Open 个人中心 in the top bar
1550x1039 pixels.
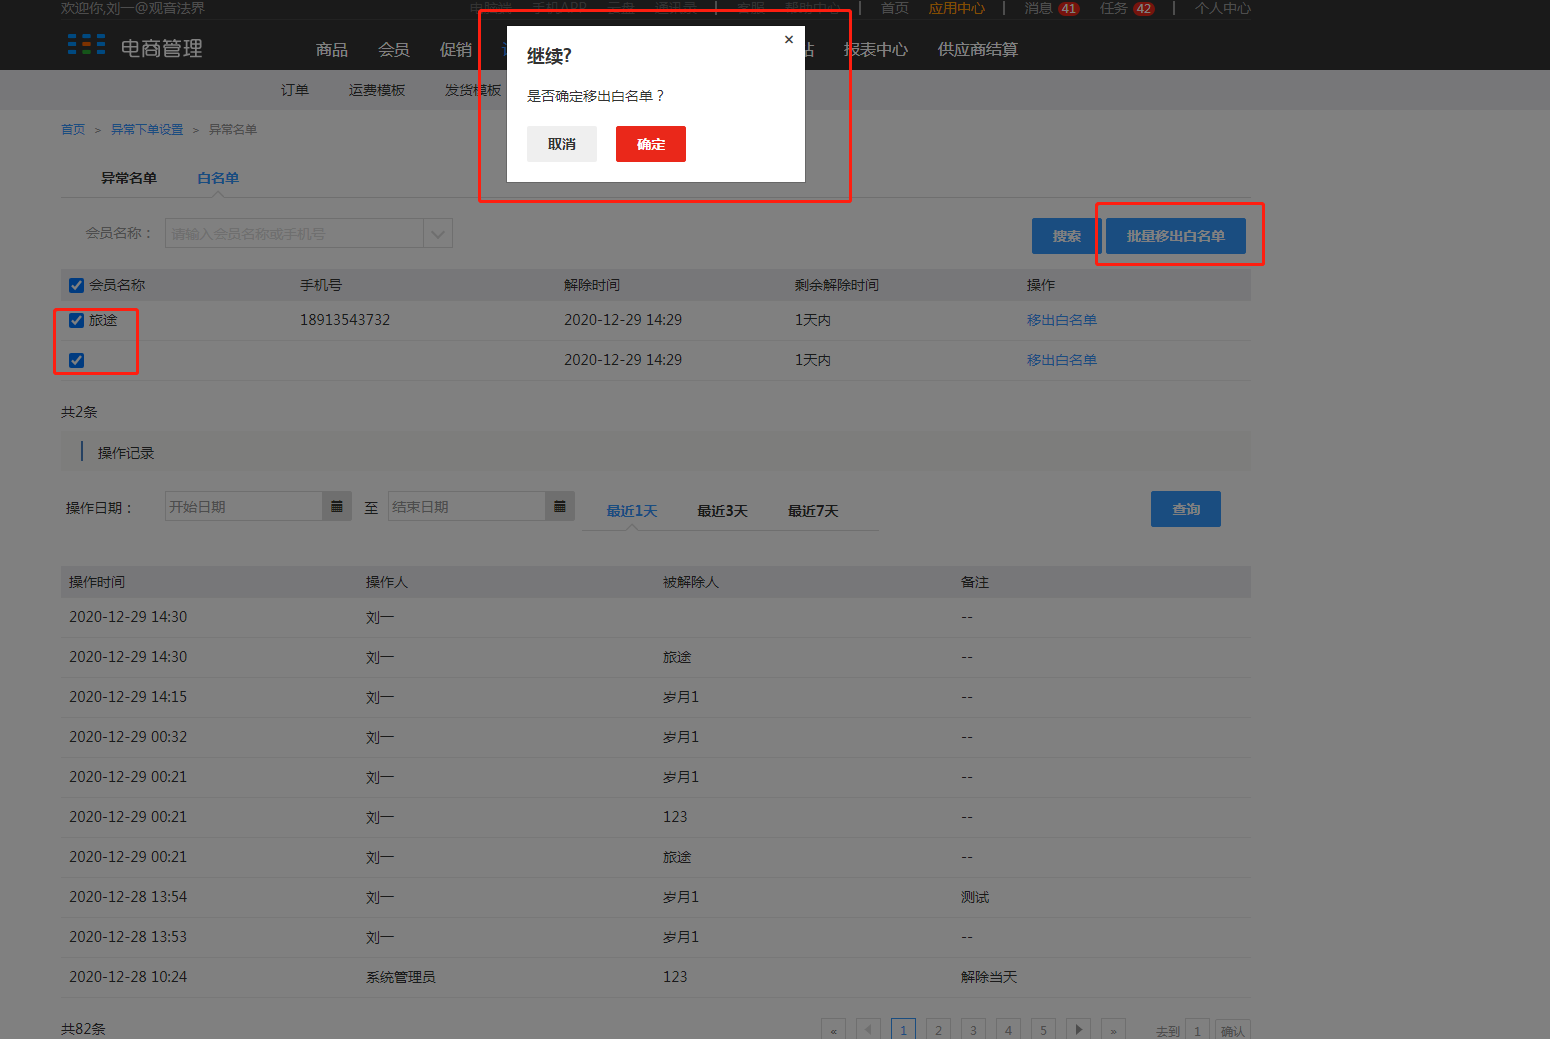click(x=1223, y=8)
